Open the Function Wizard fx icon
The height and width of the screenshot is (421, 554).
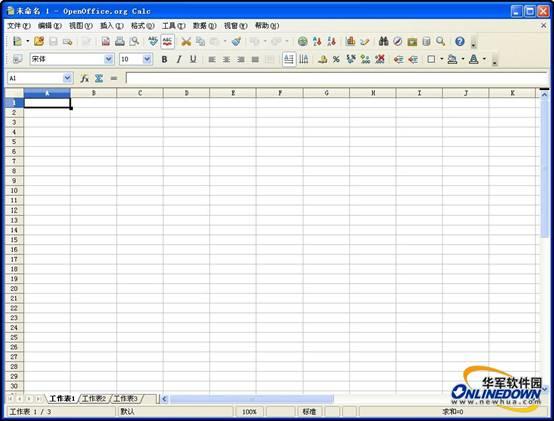pyautogui.click(x=84, y=78)
